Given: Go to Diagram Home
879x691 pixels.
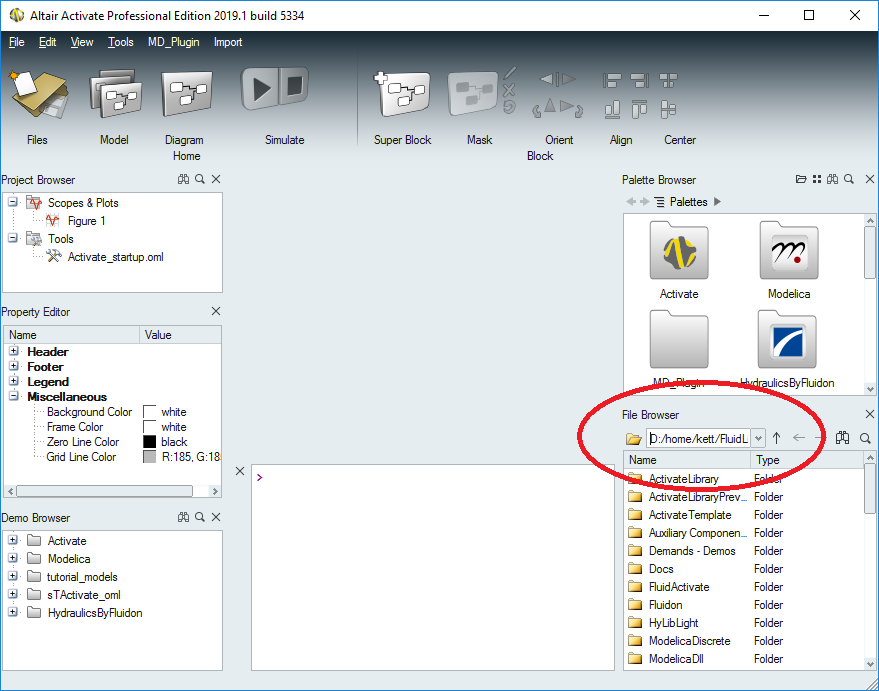Looking at the screenshot, I should 187,94.
